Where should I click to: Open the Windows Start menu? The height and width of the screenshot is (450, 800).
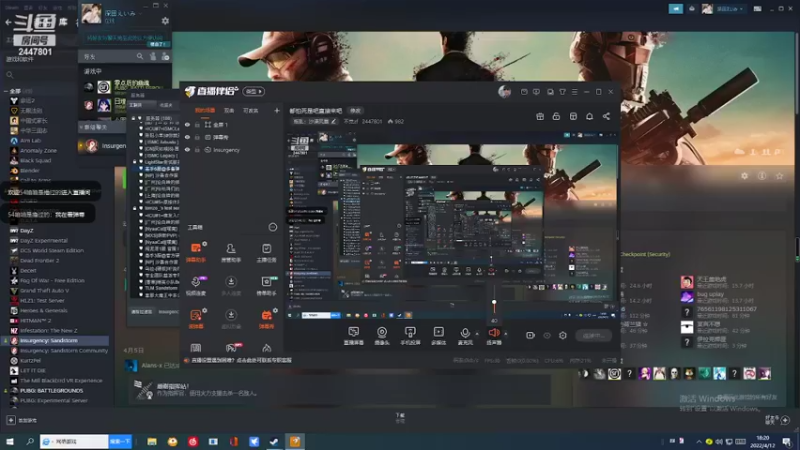click(x=10, y=441)
